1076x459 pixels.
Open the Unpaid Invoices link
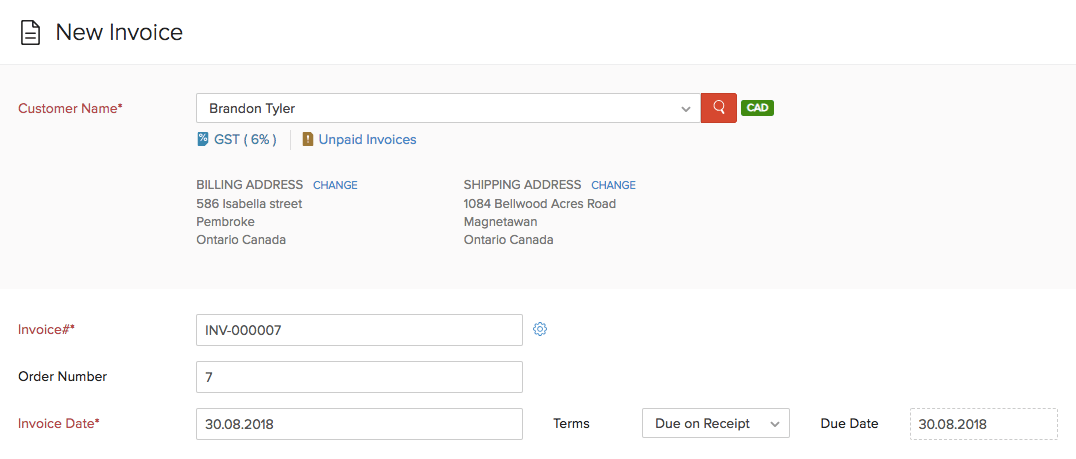click(x=367, y=140)
